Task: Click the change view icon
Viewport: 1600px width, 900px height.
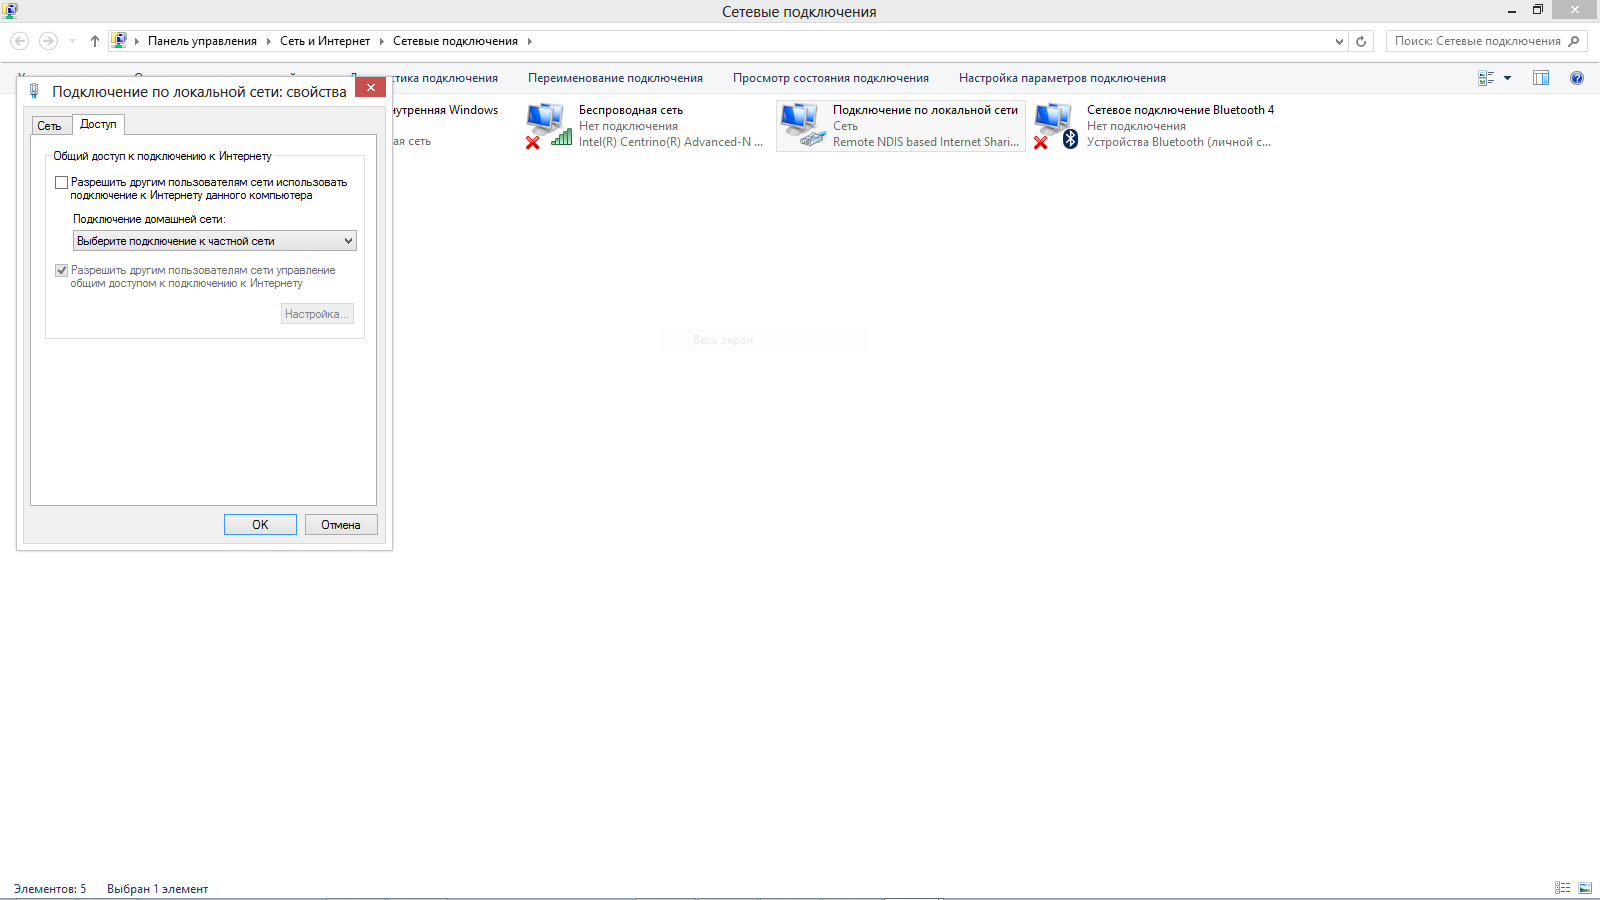Action: pos(1486,78)
